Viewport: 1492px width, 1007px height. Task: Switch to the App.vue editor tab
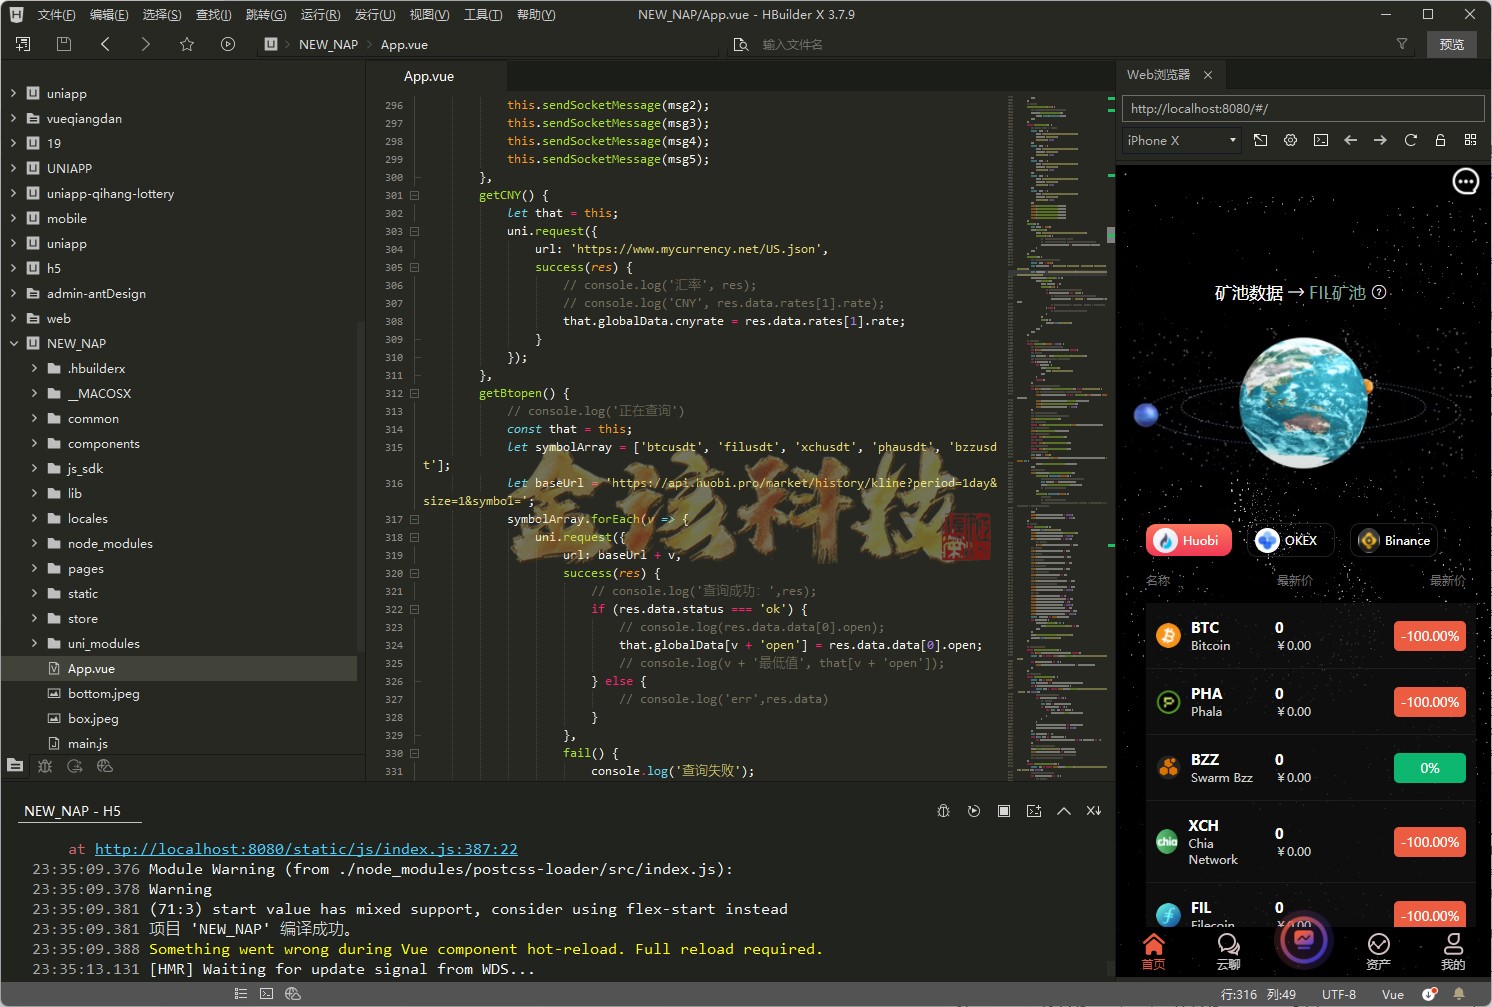(429, 77)
